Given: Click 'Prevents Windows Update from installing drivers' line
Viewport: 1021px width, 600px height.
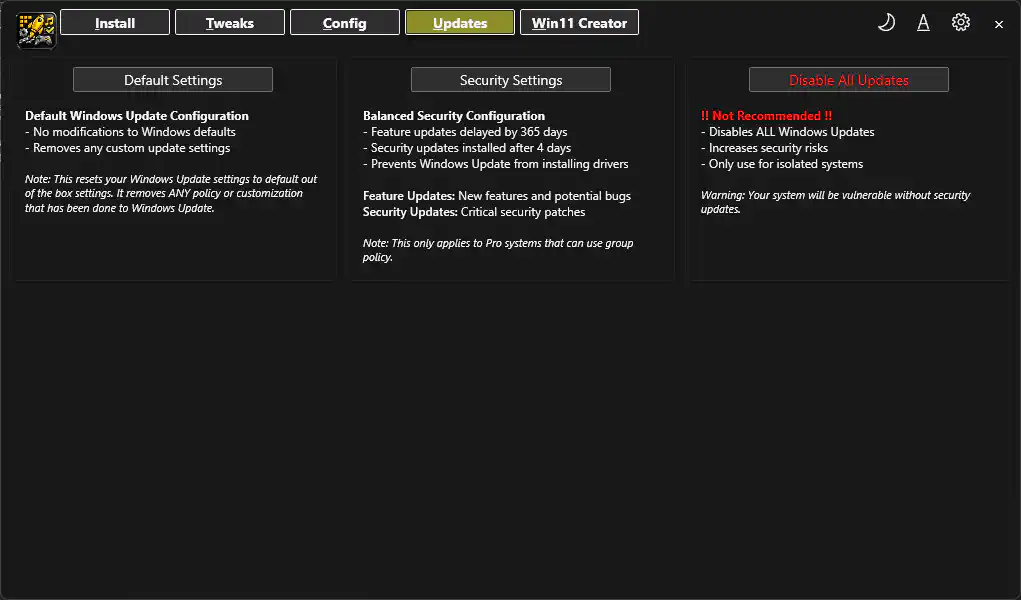Looking at the screenshot, I should pos(496,164).
